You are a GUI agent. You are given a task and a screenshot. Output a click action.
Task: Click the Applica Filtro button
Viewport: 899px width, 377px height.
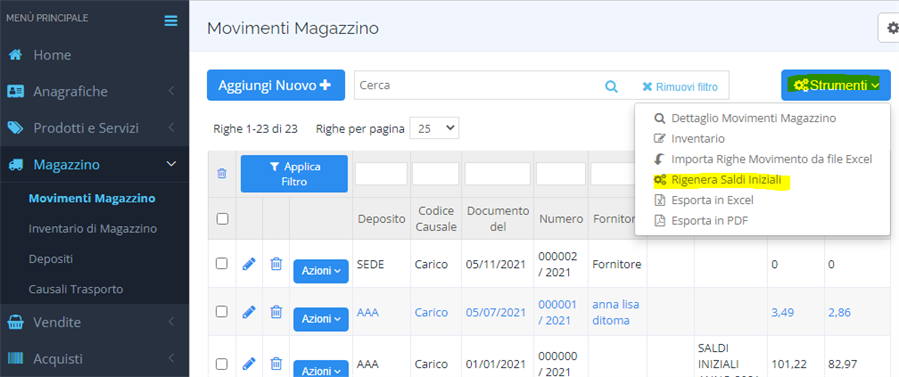(x=294, y=174)
